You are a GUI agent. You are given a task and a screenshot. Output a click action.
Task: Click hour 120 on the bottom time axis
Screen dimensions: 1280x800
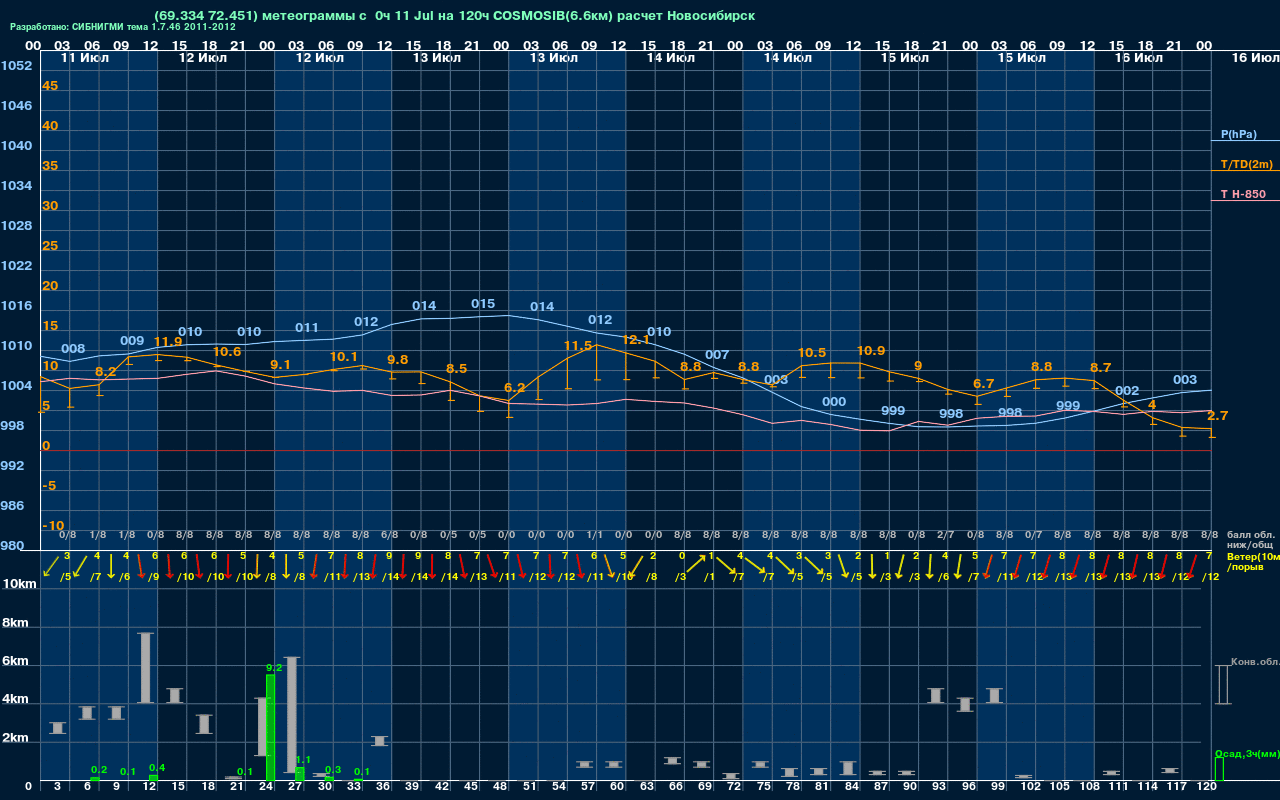click(1207, 787)
